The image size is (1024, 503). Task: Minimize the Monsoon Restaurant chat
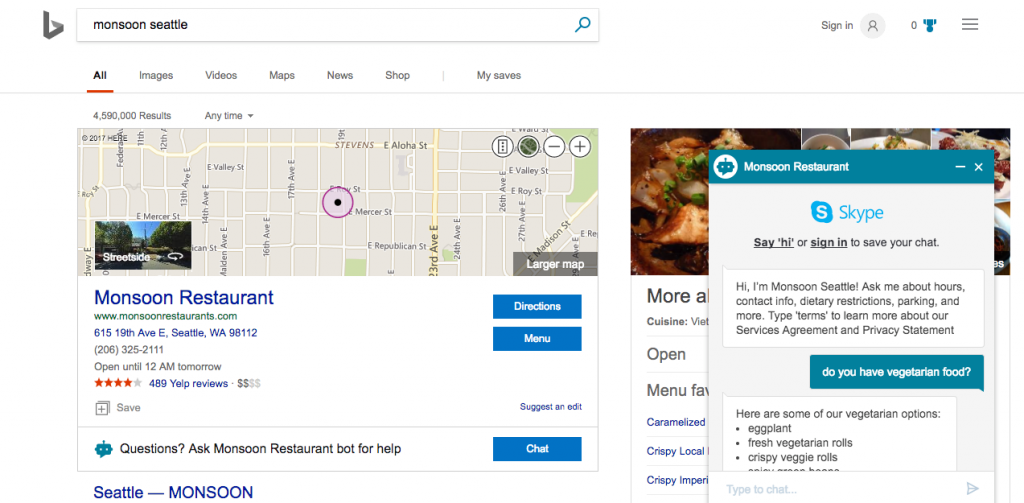coord(960,167)
